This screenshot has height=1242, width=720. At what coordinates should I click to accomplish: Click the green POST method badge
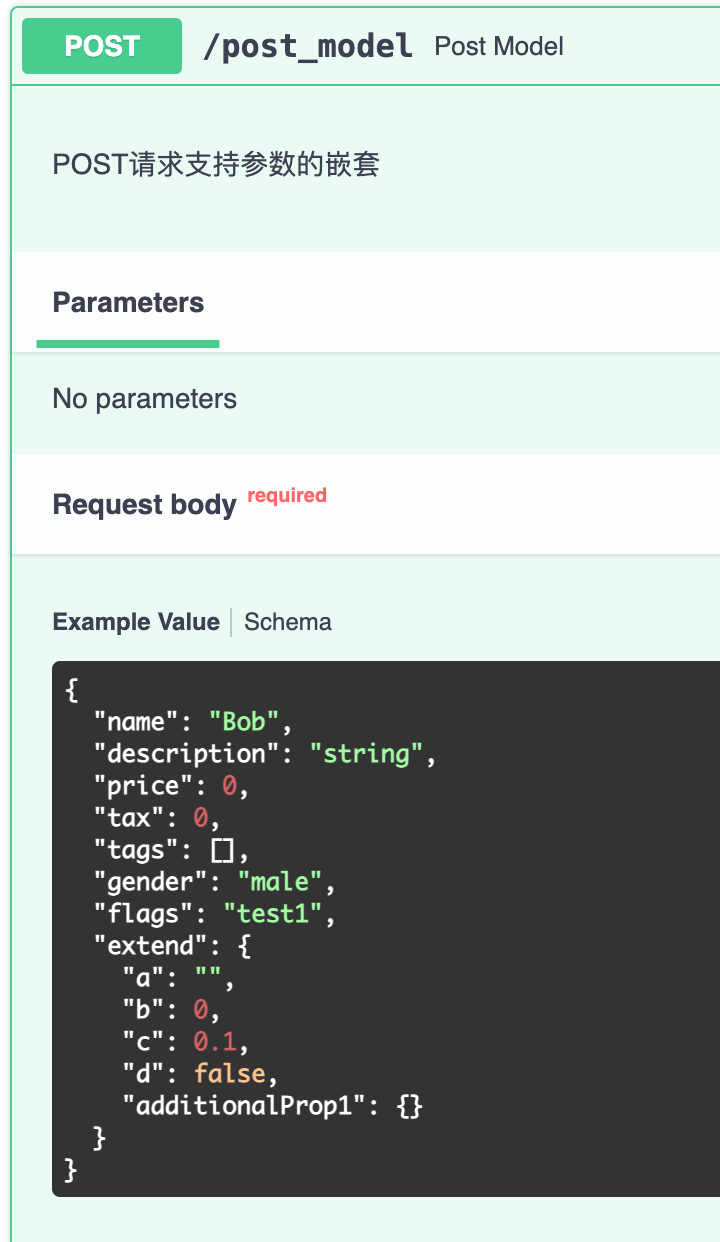pyautogui.click(x=102, y=46)
